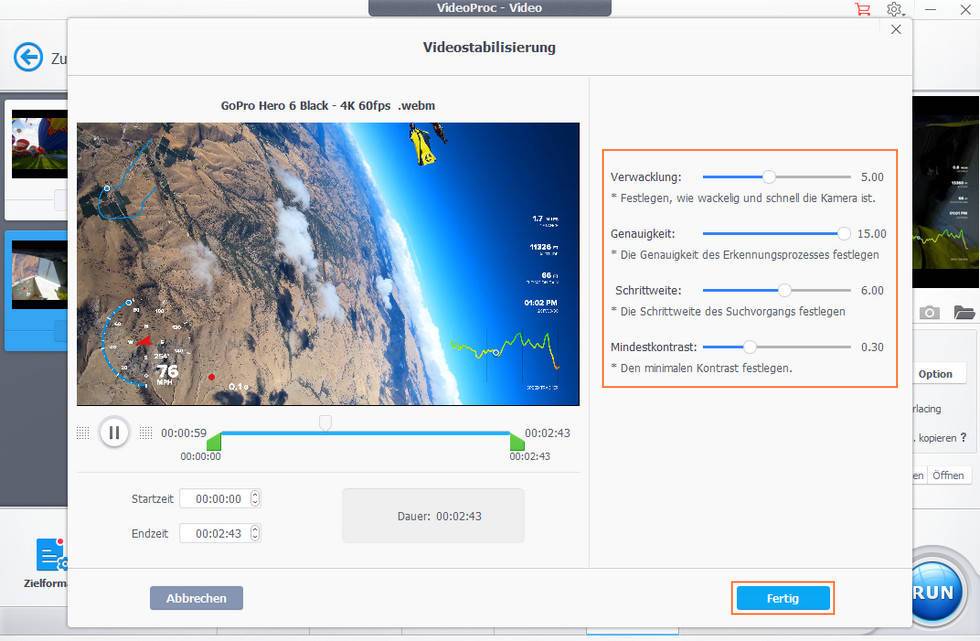The width and height of the screenshot is (980, 641).
Task: Click the Abbrechen button
Action: click(196, 598)
